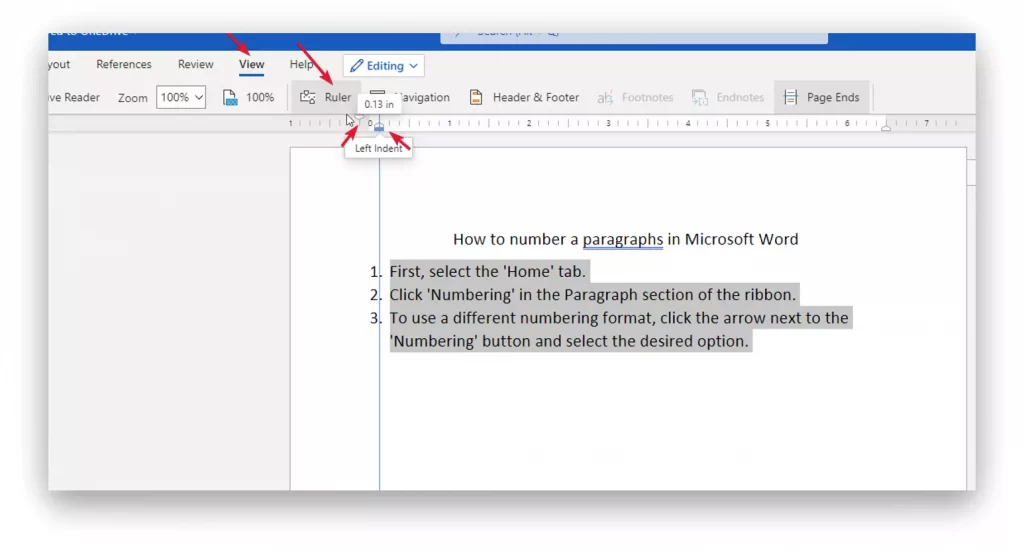Open the Zoom percentage combo box
This screenshot has height=552, width=1024.
181,97
